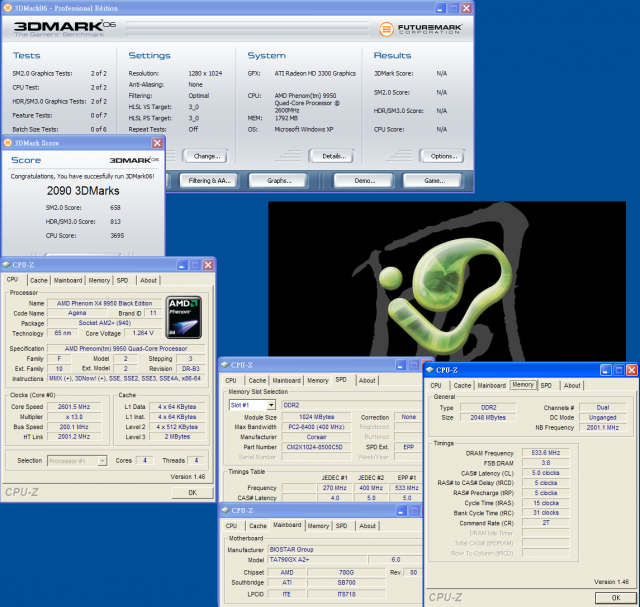Image resolution: width=640 pixels, height=607 pixels.
Task: Click the BIOSTAR Group manufacturer text
Action: [x=291, y=549]
